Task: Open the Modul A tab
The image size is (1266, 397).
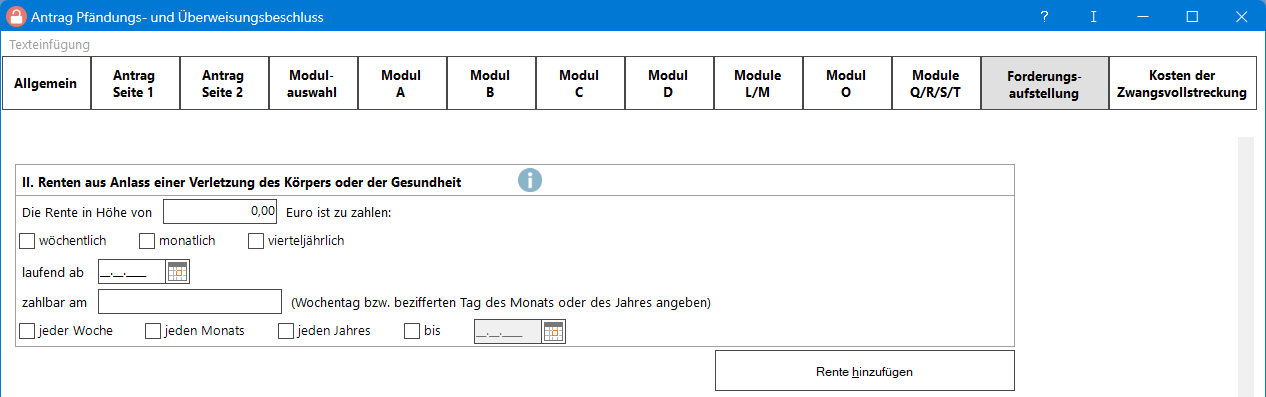Action: tap(402, 83)
